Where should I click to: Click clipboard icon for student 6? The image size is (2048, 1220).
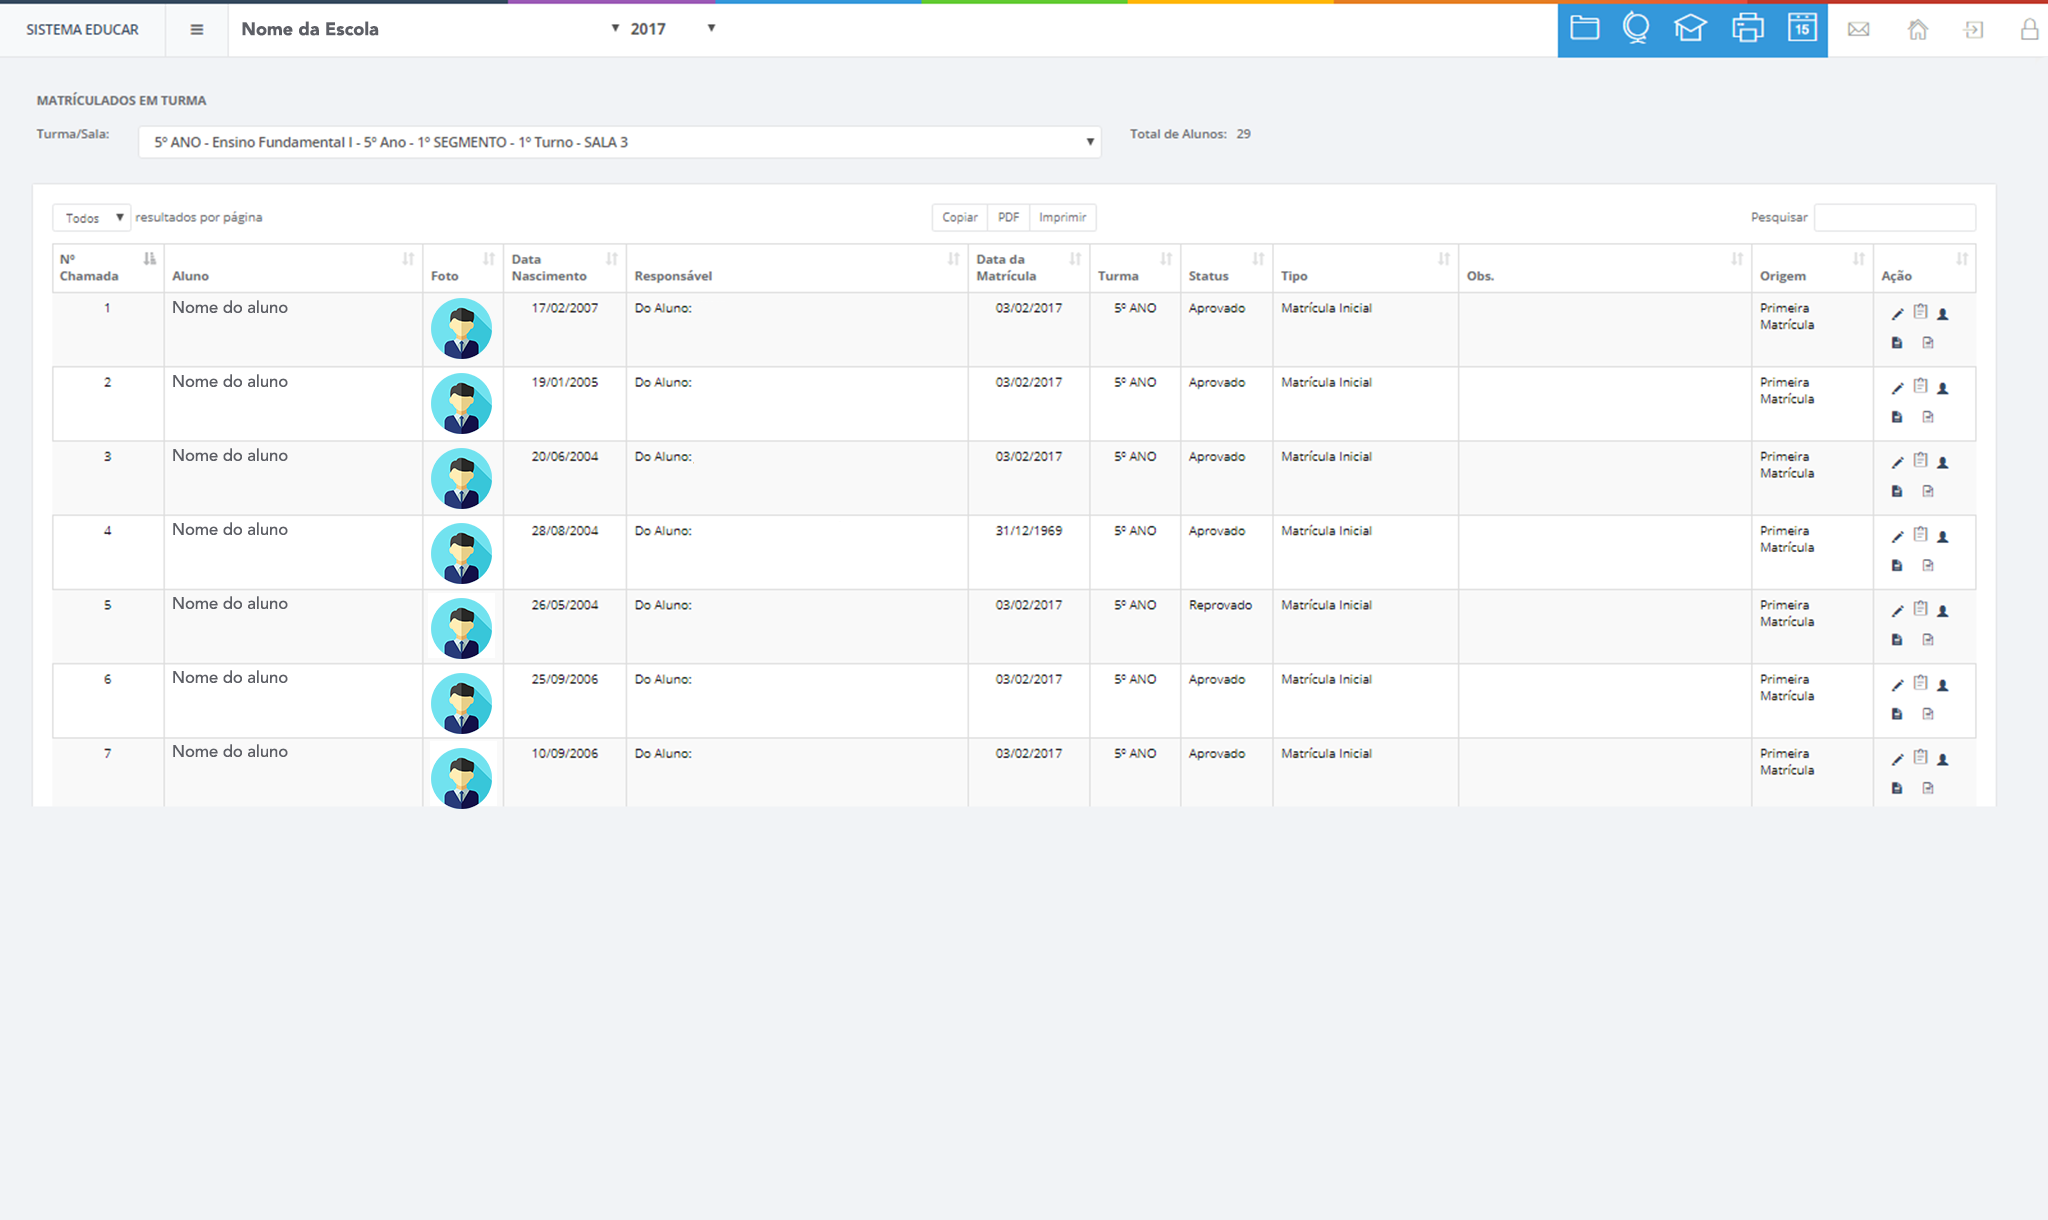coord(1920,683)
